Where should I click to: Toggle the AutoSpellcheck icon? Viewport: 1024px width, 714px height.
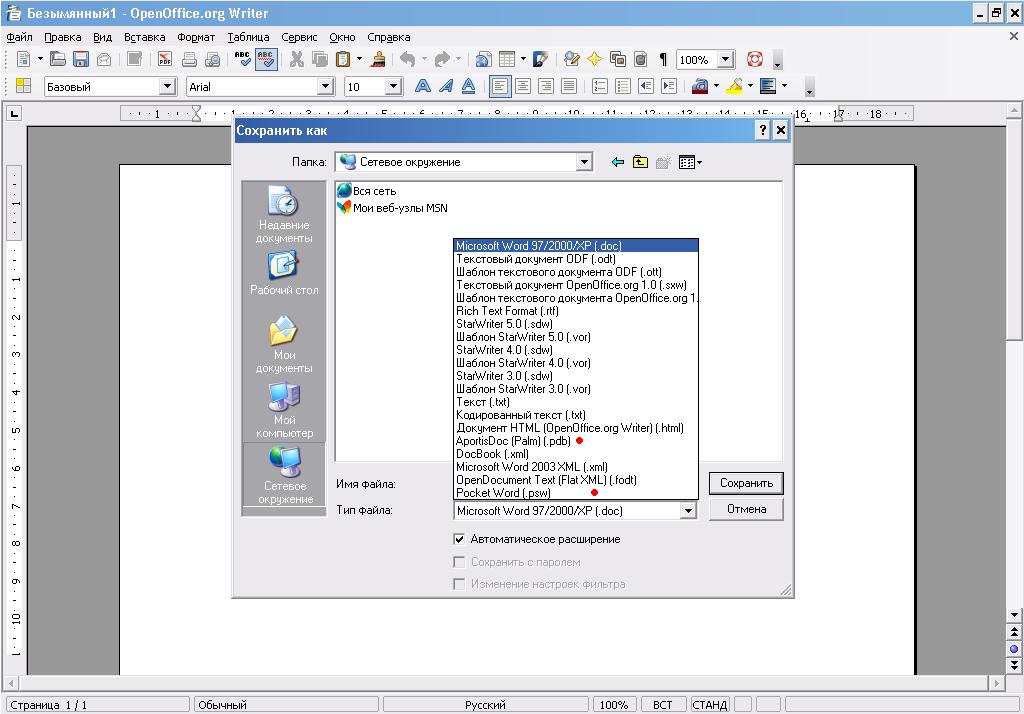click(x=265, y=59)
